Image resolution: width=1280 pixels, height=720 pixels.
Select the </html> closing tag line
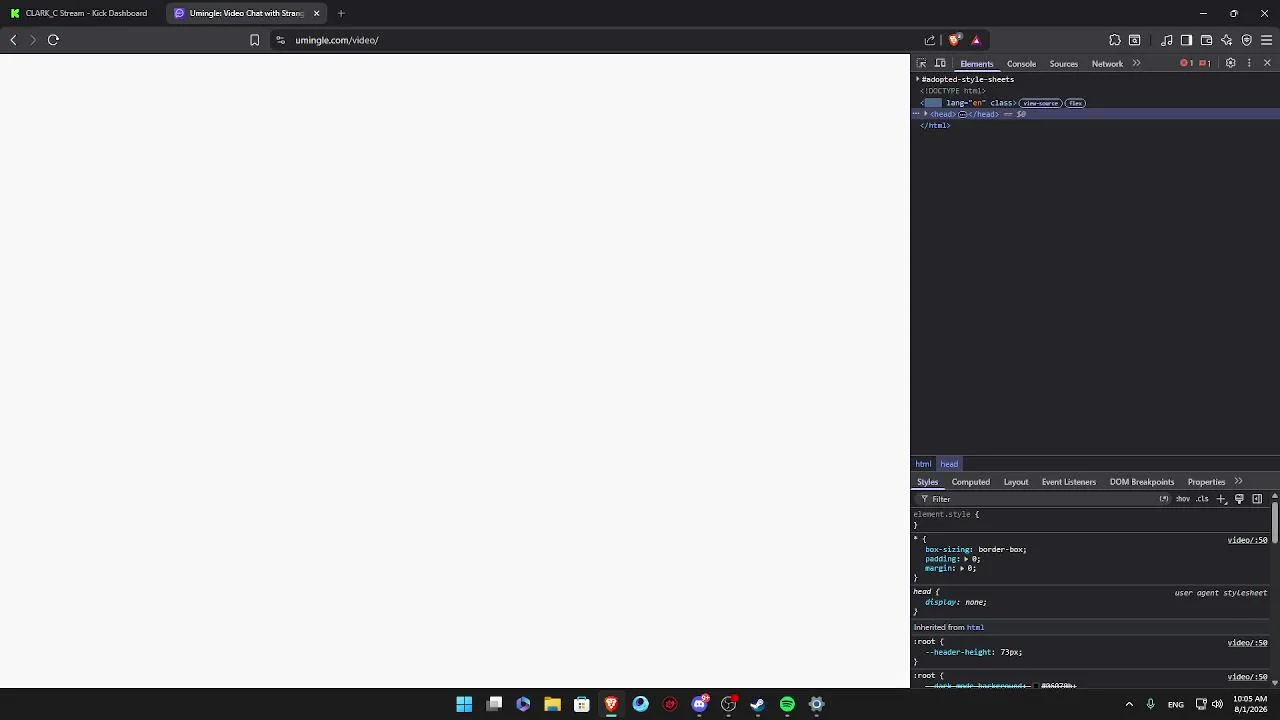click(935, 126)
